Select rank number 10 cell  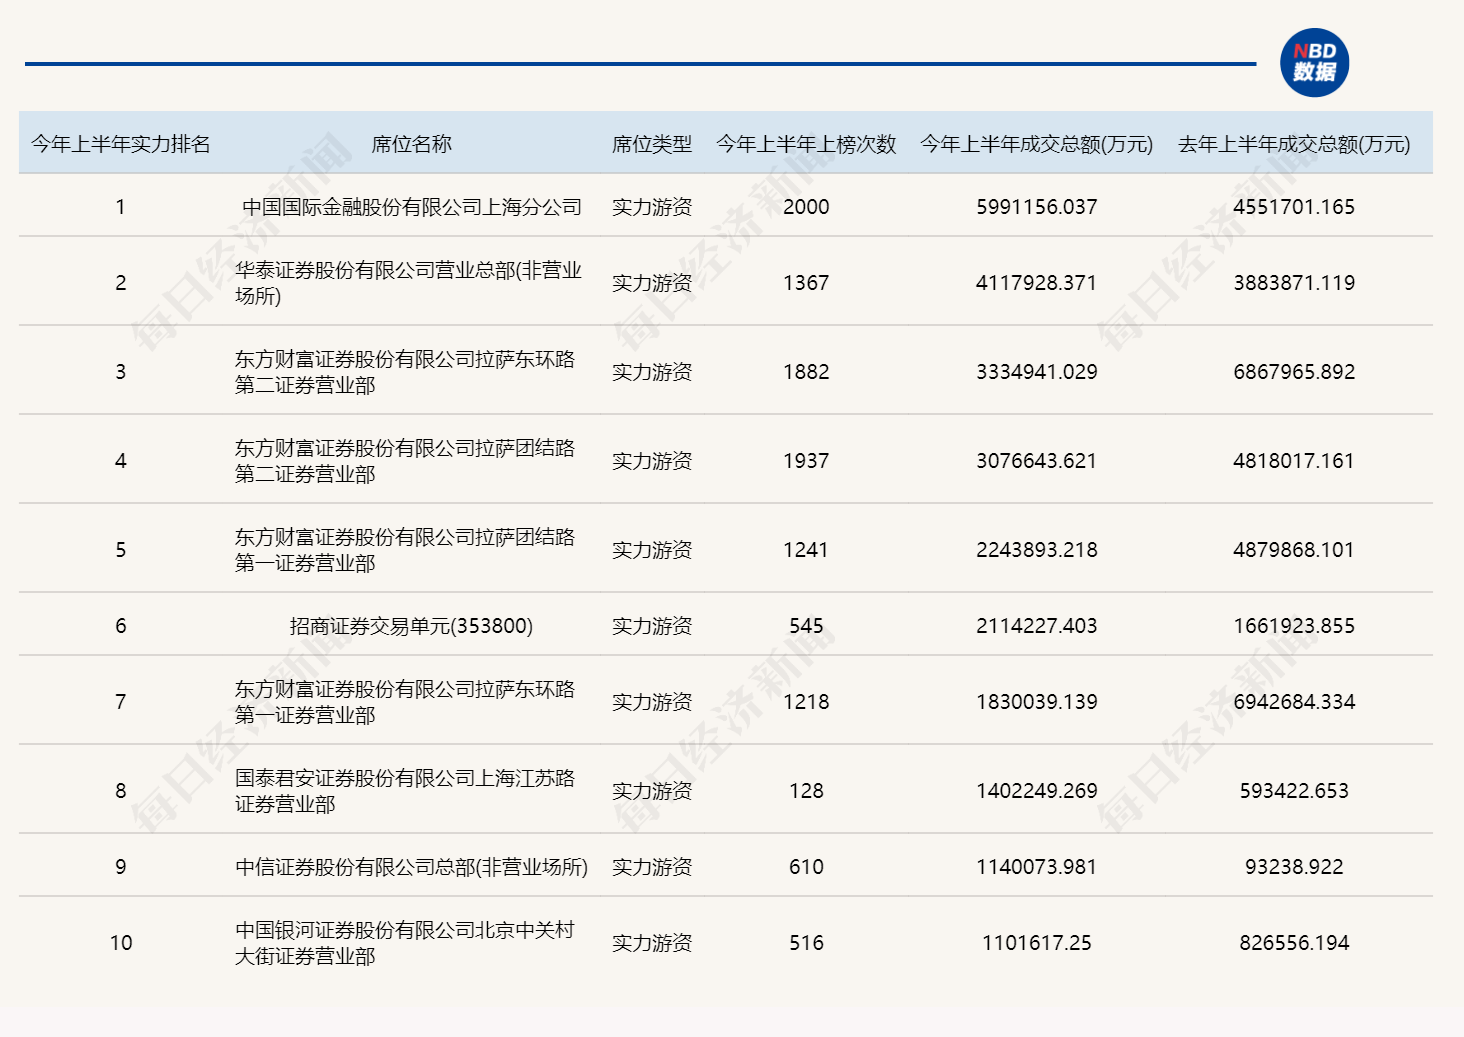121,943
